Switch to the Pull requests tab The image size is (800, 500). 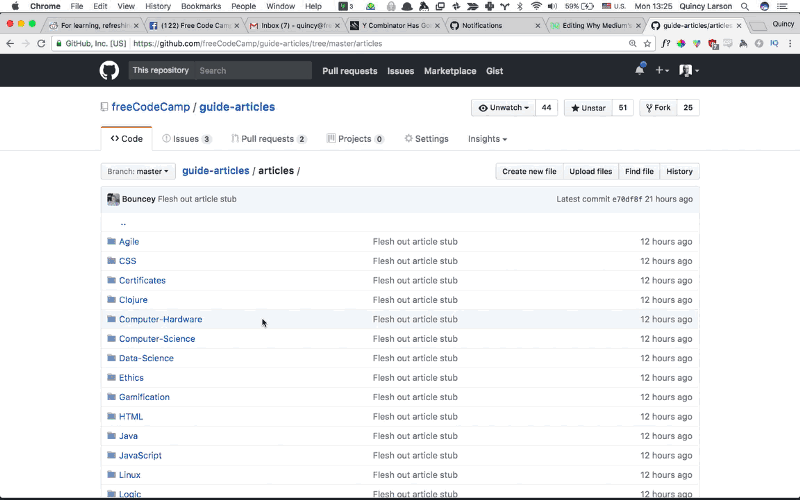click(268, 139)
